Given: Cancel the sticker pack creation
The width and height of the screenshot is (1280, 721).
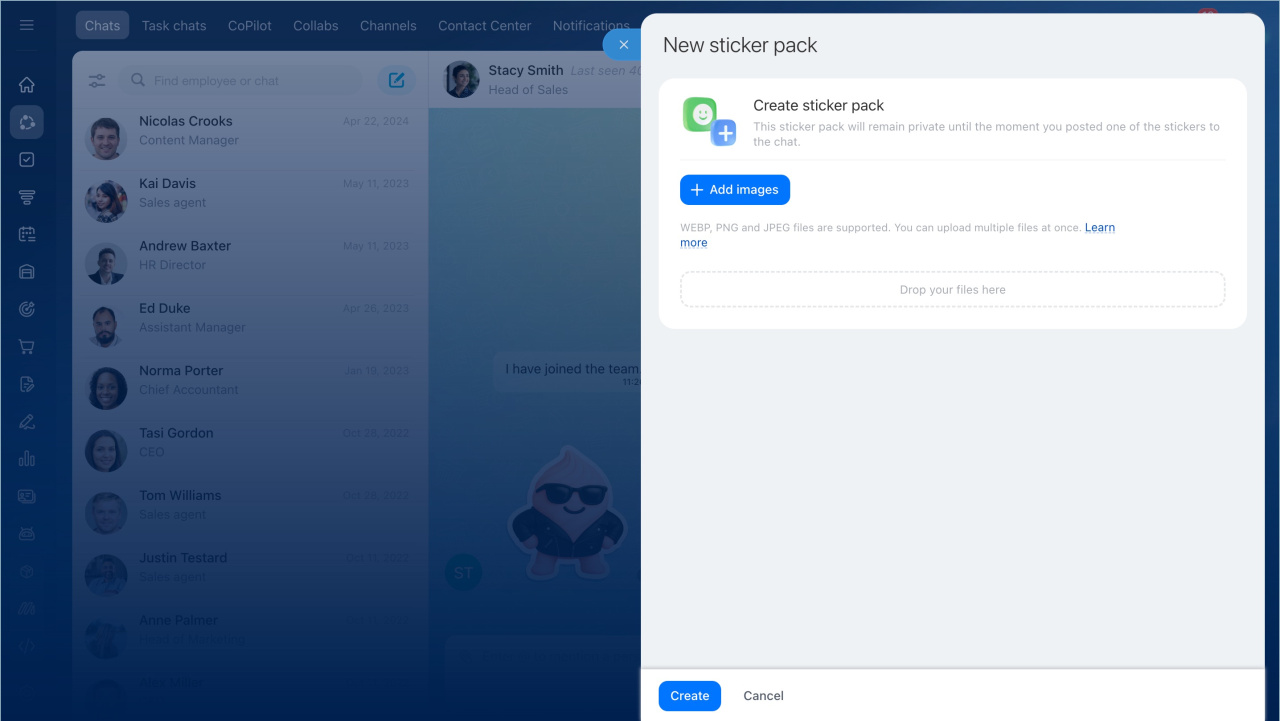Looking at the screenshot, I should point(763,696).
